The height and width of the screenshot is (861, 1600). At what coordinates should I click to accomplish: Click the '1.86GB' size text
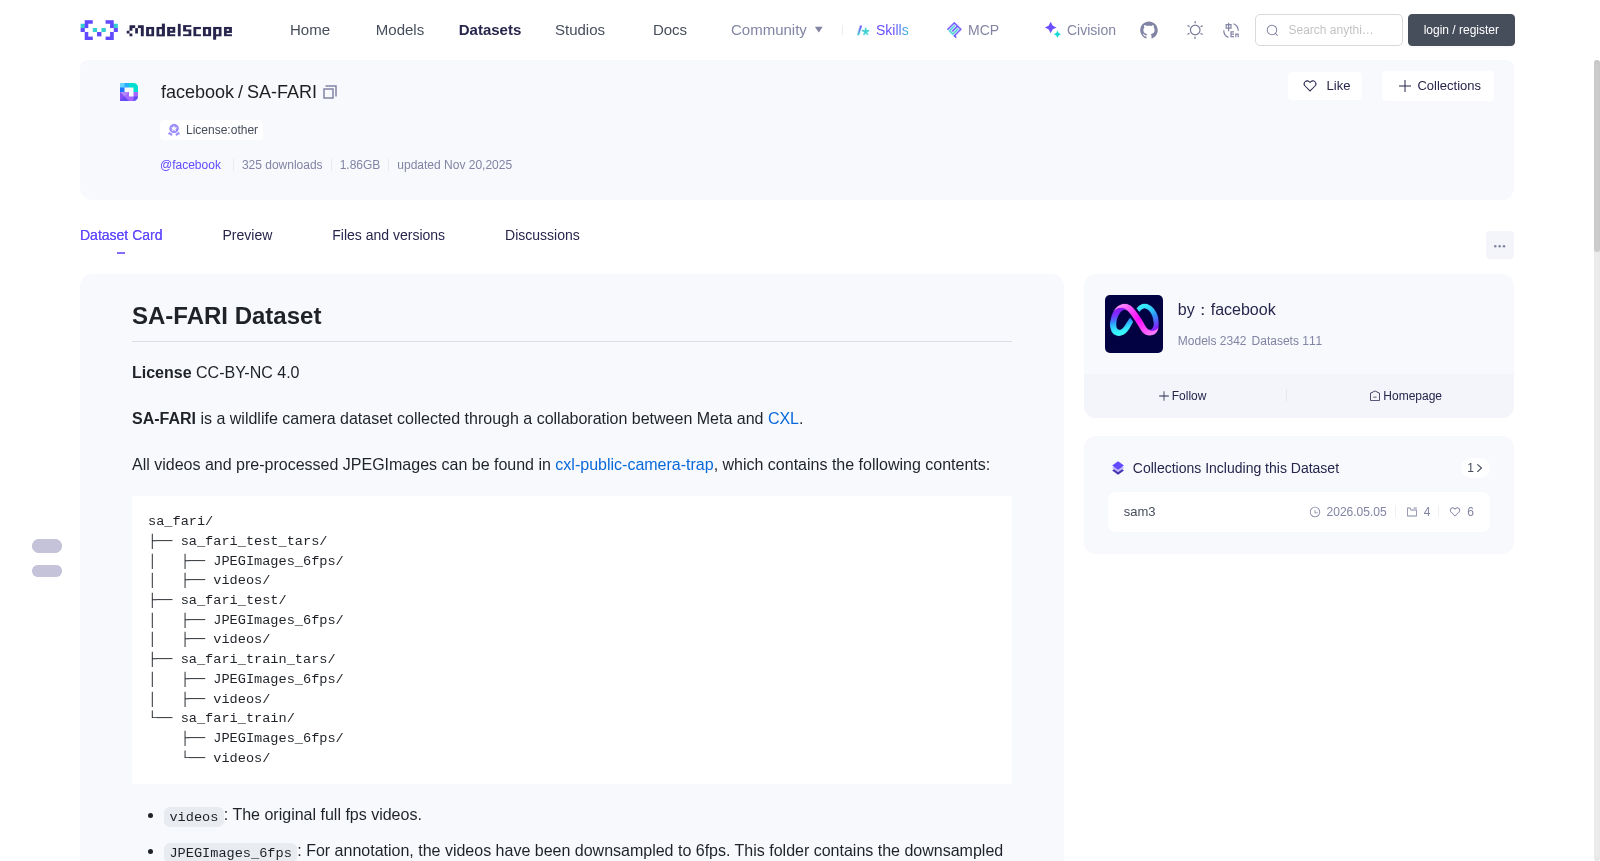coord(360,165)
